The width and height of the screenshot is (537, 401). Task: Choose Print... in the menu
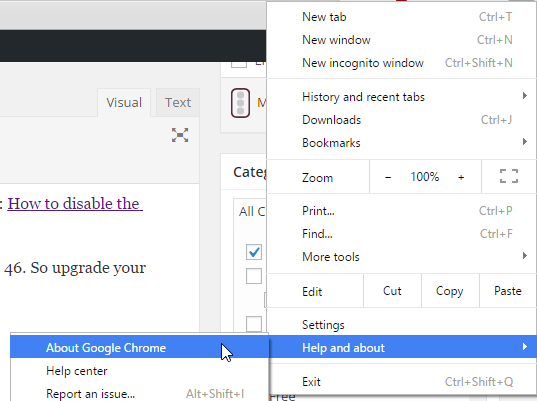pyautogui.click(x=401, y=211)
